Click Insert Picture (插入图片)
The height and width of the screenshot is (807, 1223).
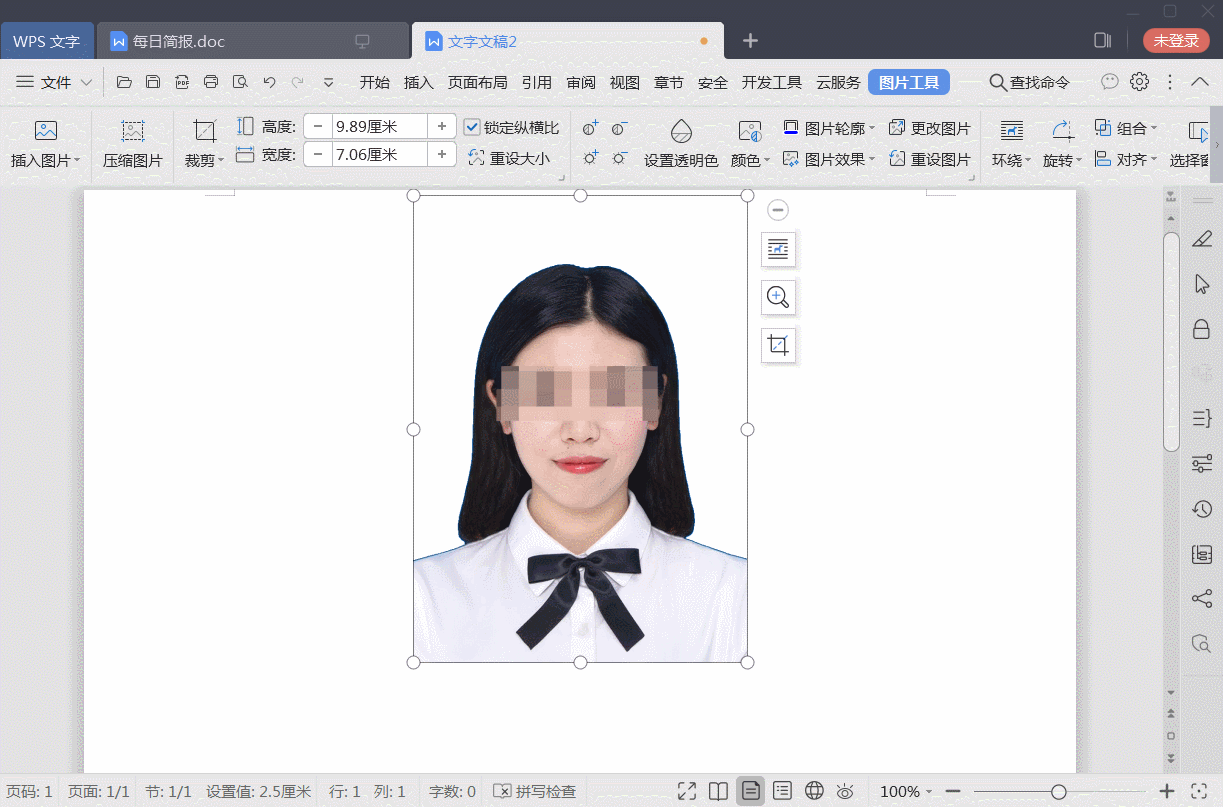(x=44, y=142)
